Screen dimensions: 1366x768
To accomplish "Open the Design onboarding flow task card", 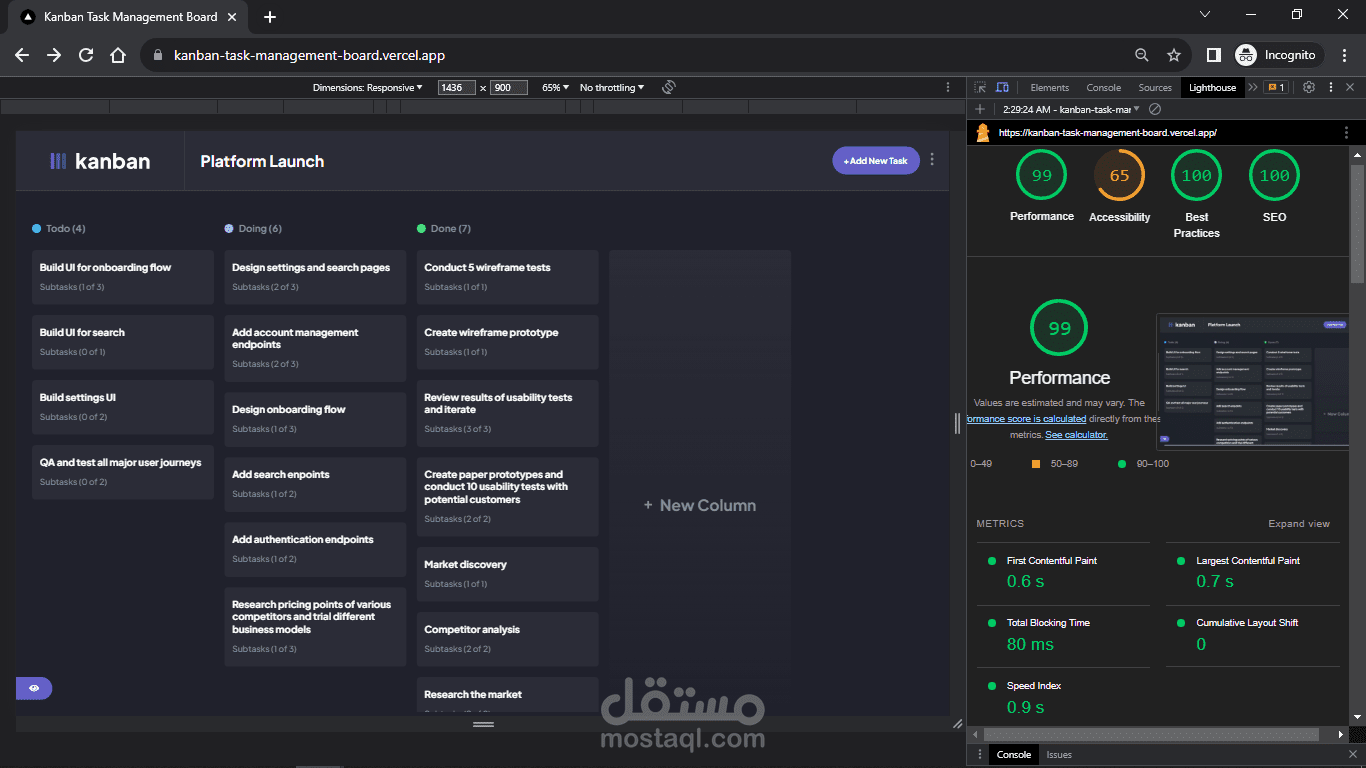I will (315, 419).
